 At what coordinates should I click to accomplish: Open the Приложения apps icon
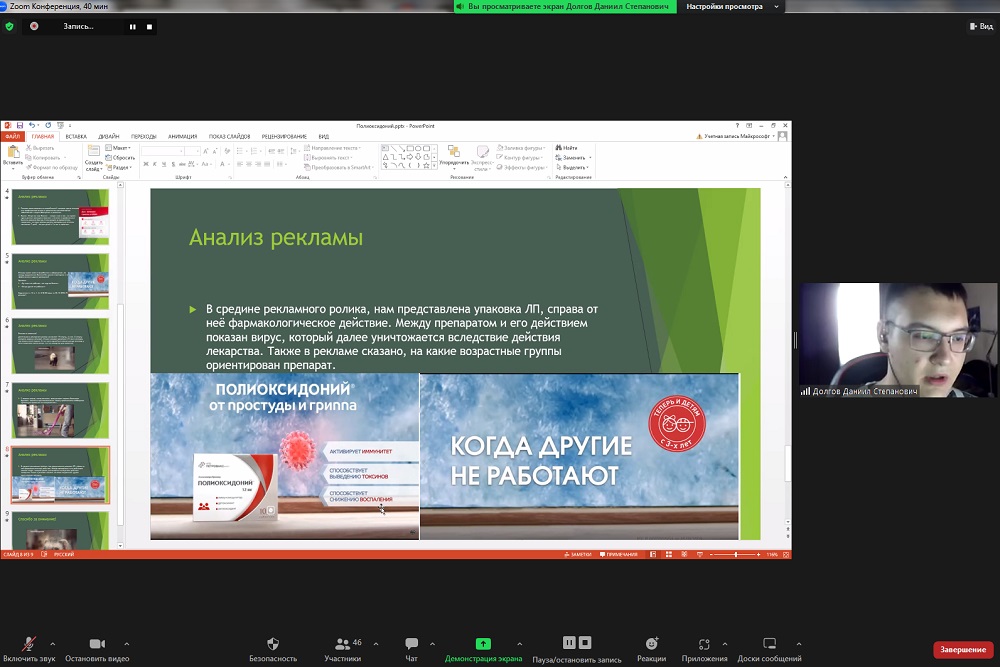[704, 644]
